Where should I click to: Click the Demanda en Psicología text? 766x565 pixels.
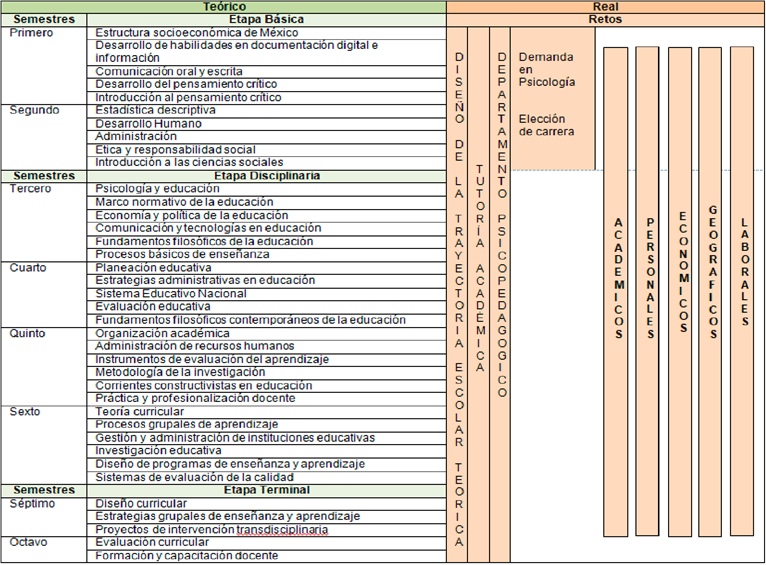(547, 69)
